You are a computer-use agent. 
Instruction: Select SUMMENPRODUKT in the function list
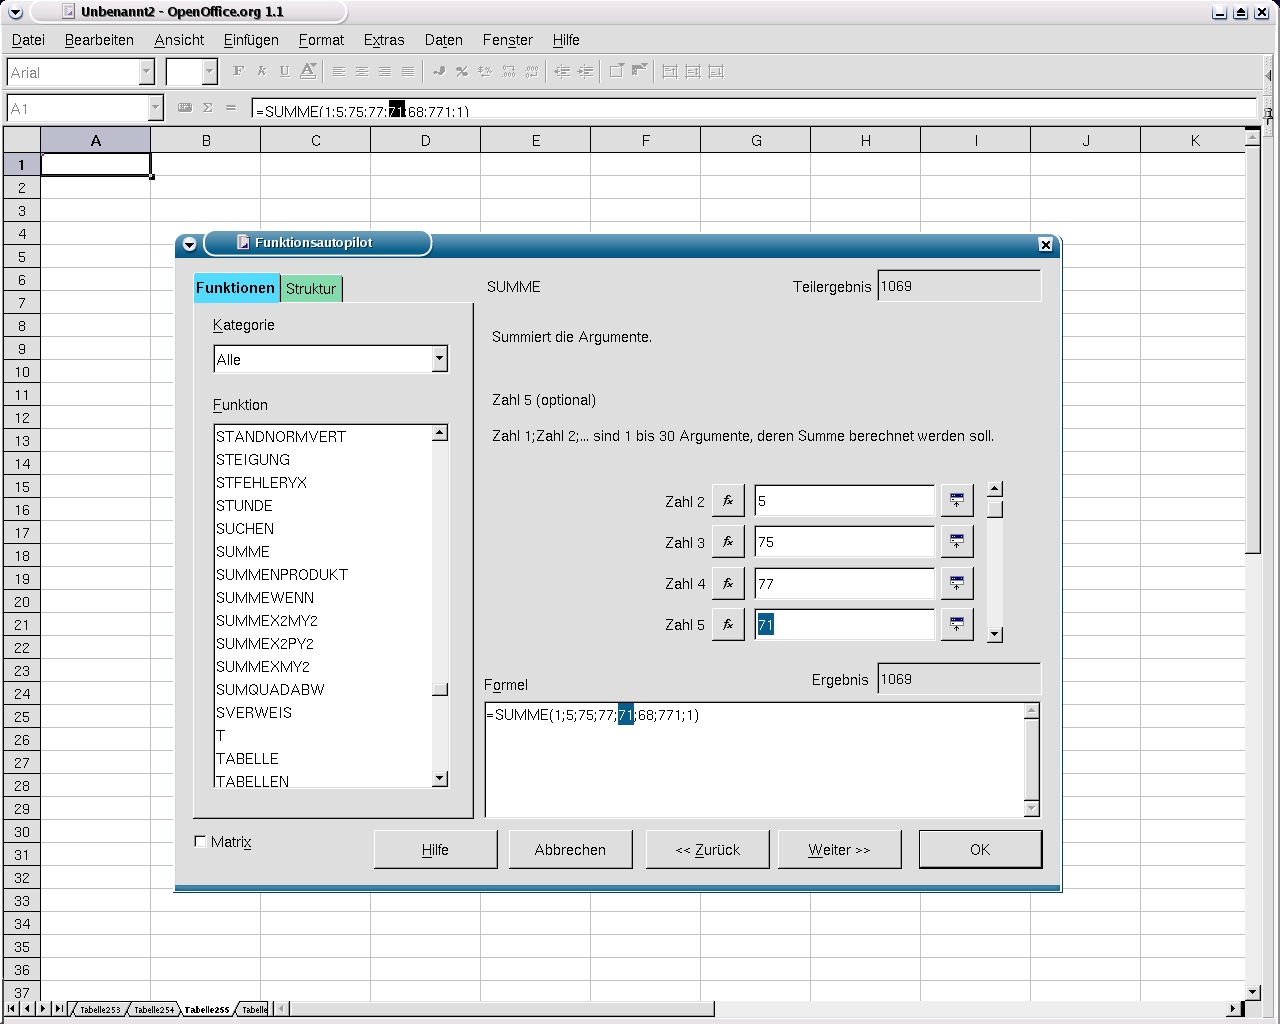coord(282,575)
